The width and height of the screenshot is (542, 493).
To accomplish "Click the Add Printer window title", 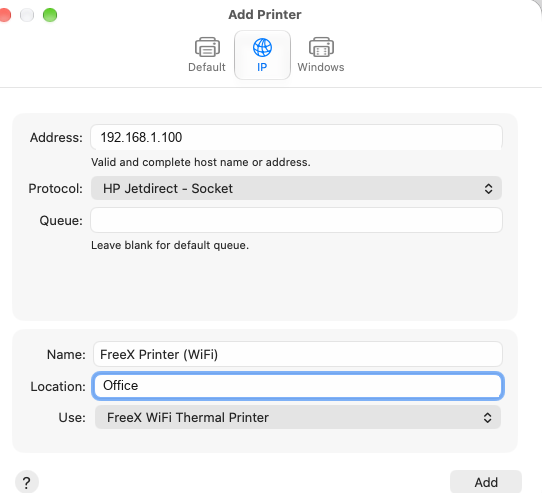I will point(265,15).
